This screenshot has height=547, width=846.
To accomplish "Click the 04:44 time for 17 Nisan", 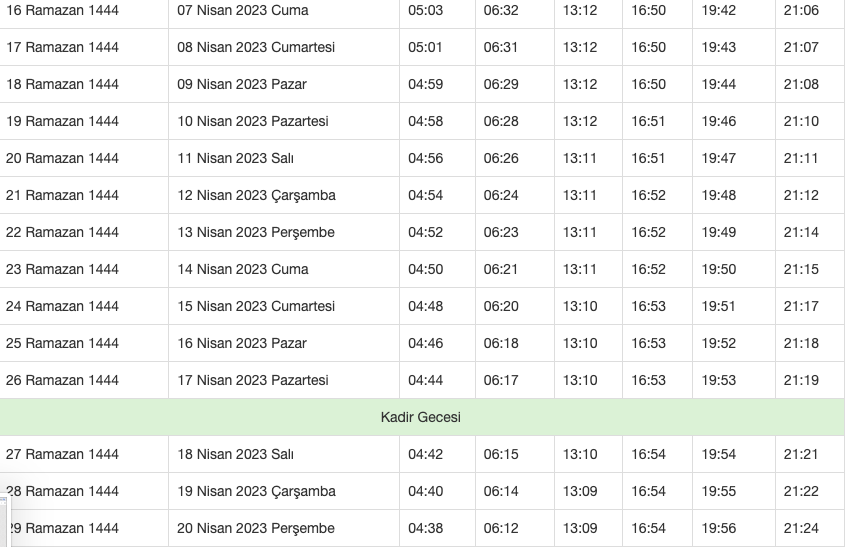I will click(426, 380).
